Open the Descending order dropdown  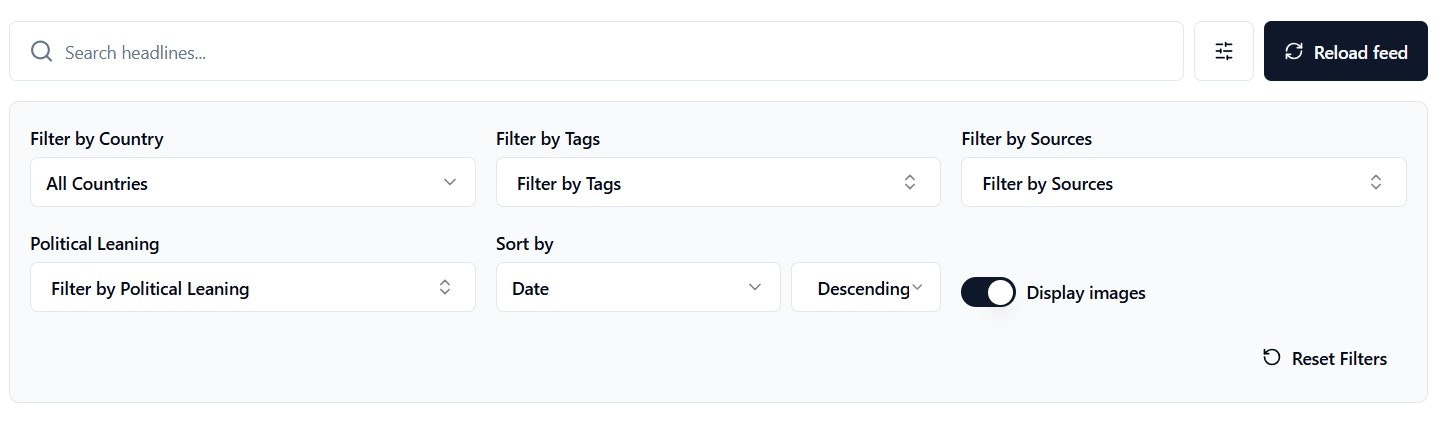pyautogui.click(x=865, y=288)
